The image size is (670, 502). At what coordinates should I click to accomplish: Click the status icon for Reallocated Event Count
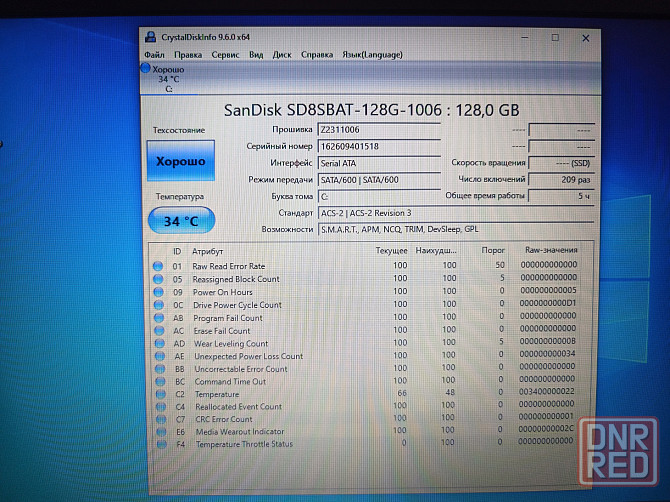[161, 407]
